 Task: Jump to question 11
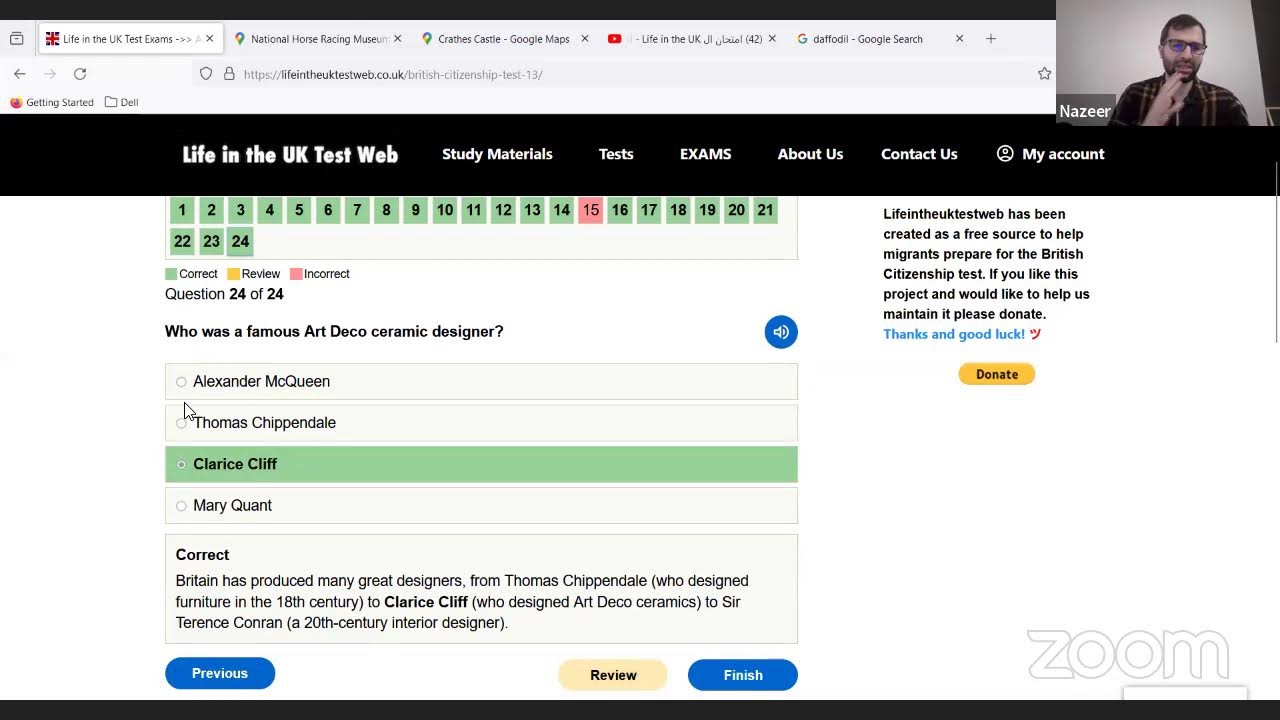[x=474, y=210]
